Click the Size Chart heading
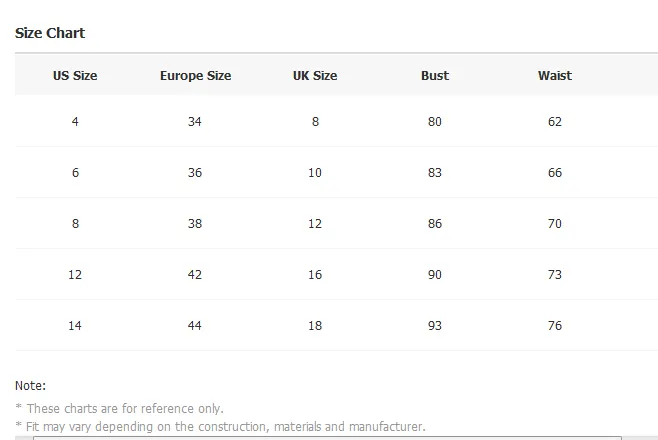The width and height of the screenshot is (658, 440). pyautogui.click(x=50, y=33)
